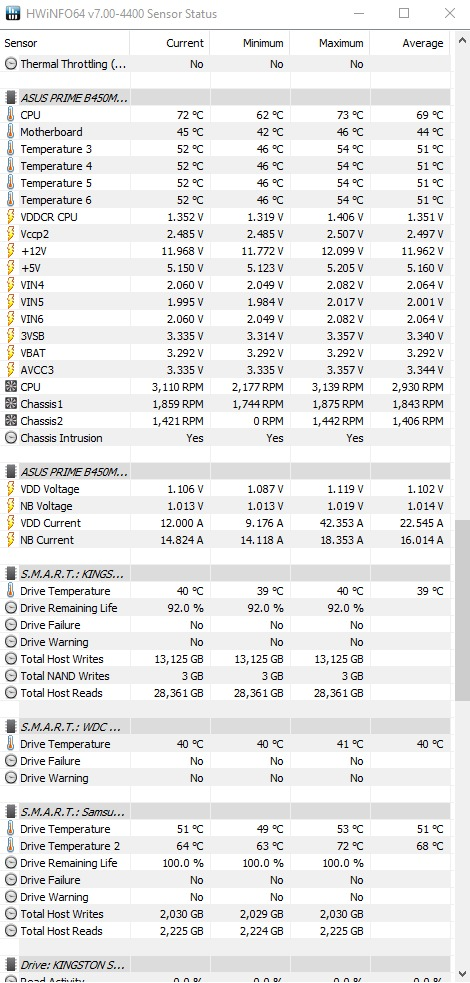
Task: Click the HWiNFO64 title bar app icon
Action: pos(12,13)
